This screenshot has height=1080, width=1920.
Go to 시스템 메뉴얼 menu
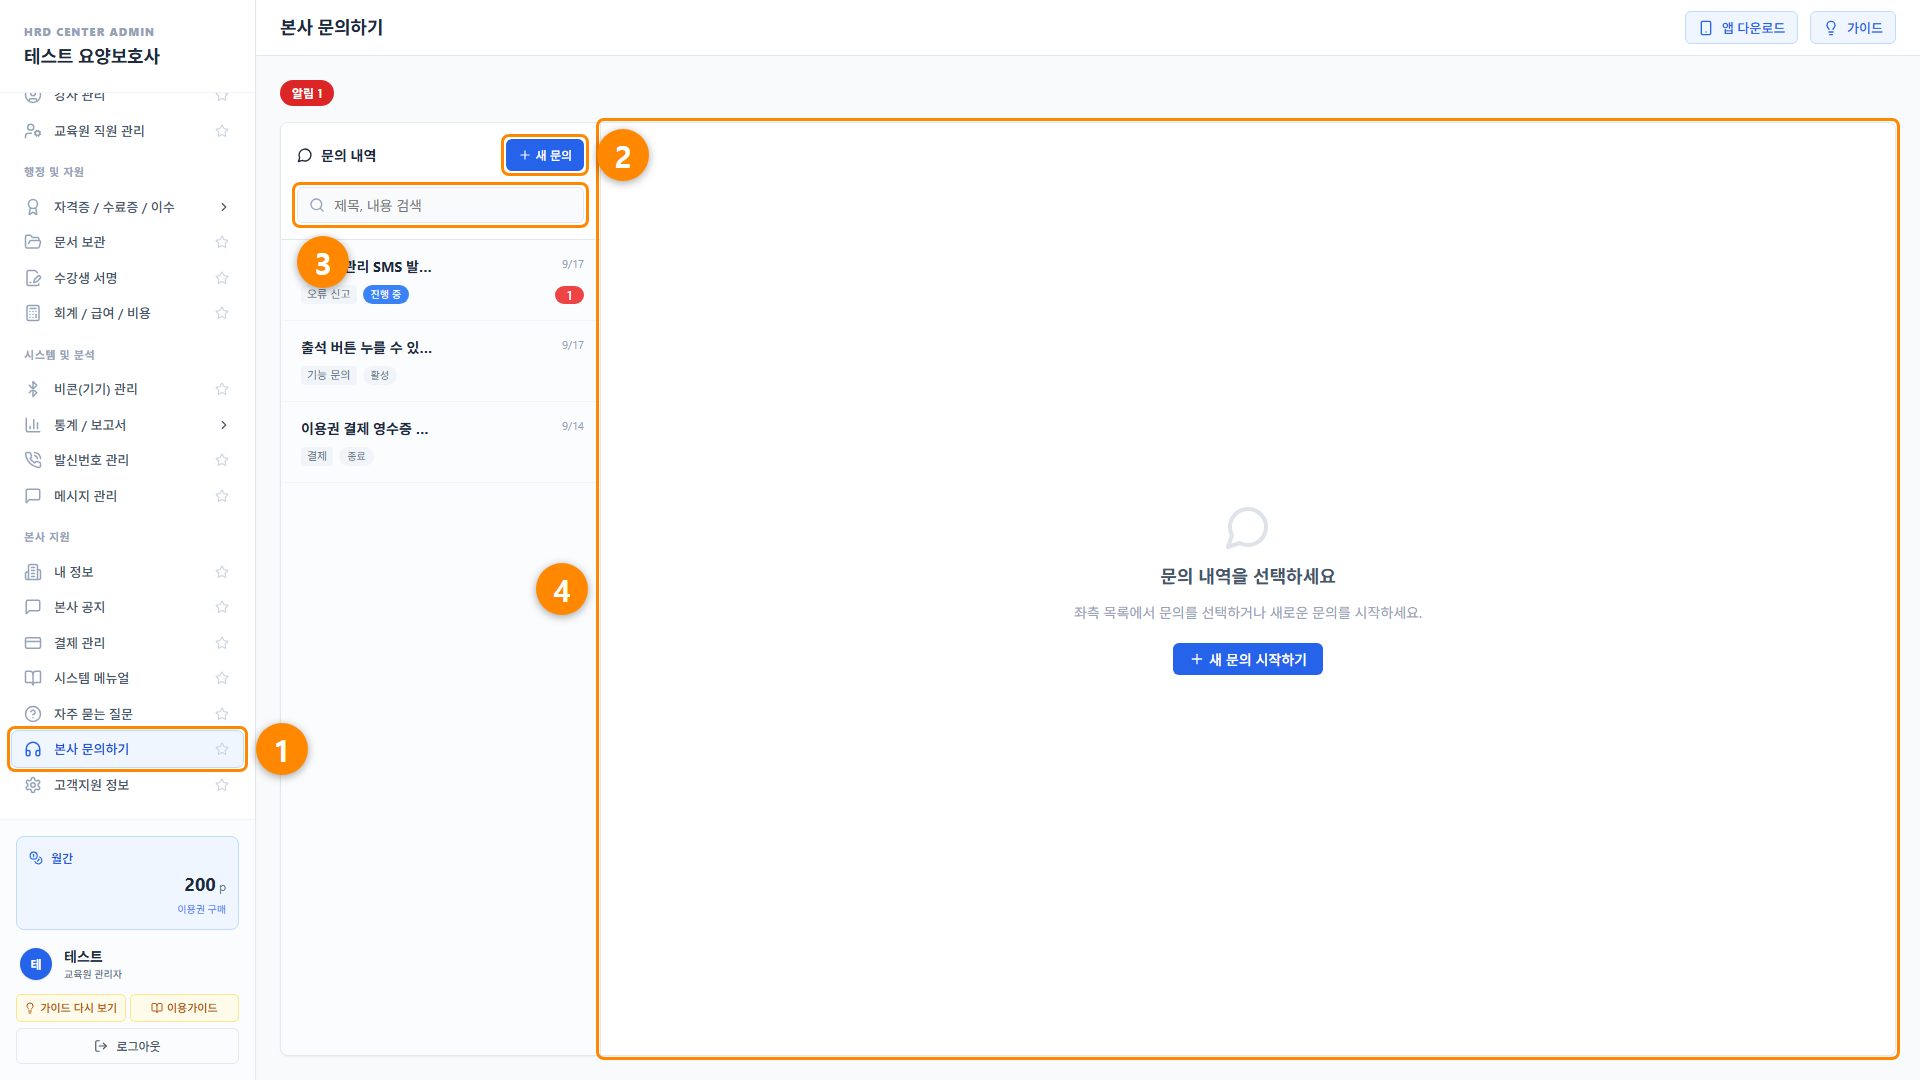pyautogui.click(x=127, y=678)
